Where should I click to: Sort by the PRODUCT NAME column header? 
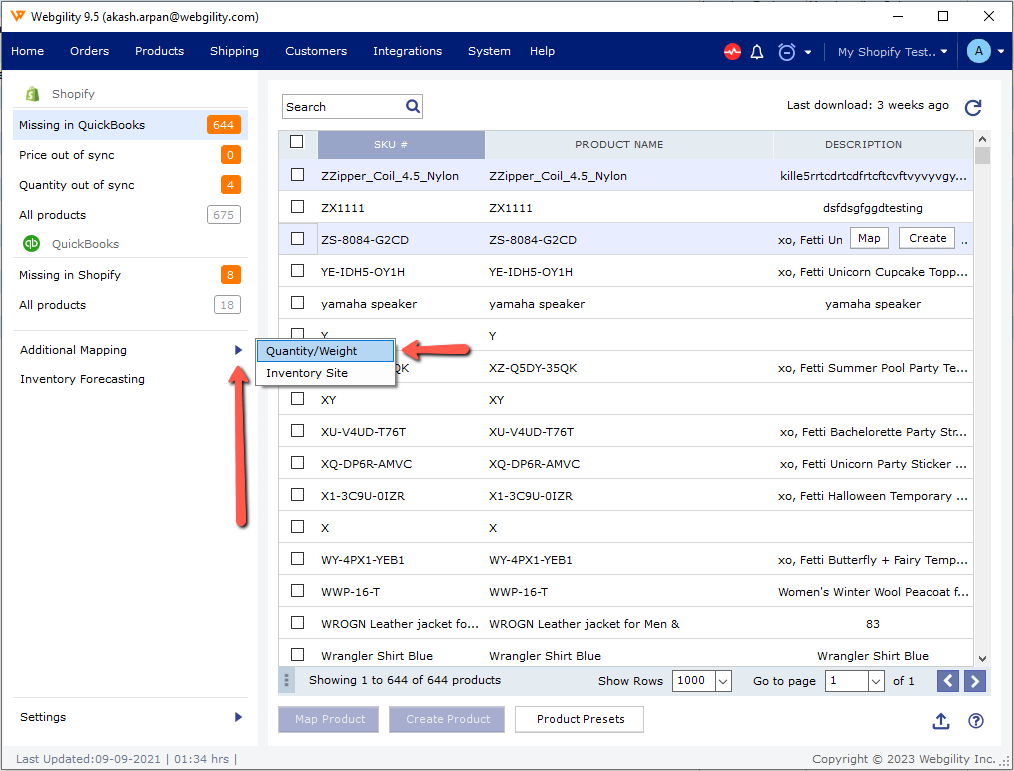pos(629,145)
